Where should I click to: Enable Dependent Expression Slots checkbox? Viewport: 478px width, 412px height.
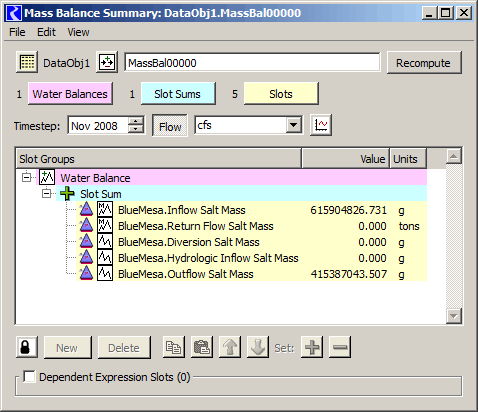tap(29, 377)
